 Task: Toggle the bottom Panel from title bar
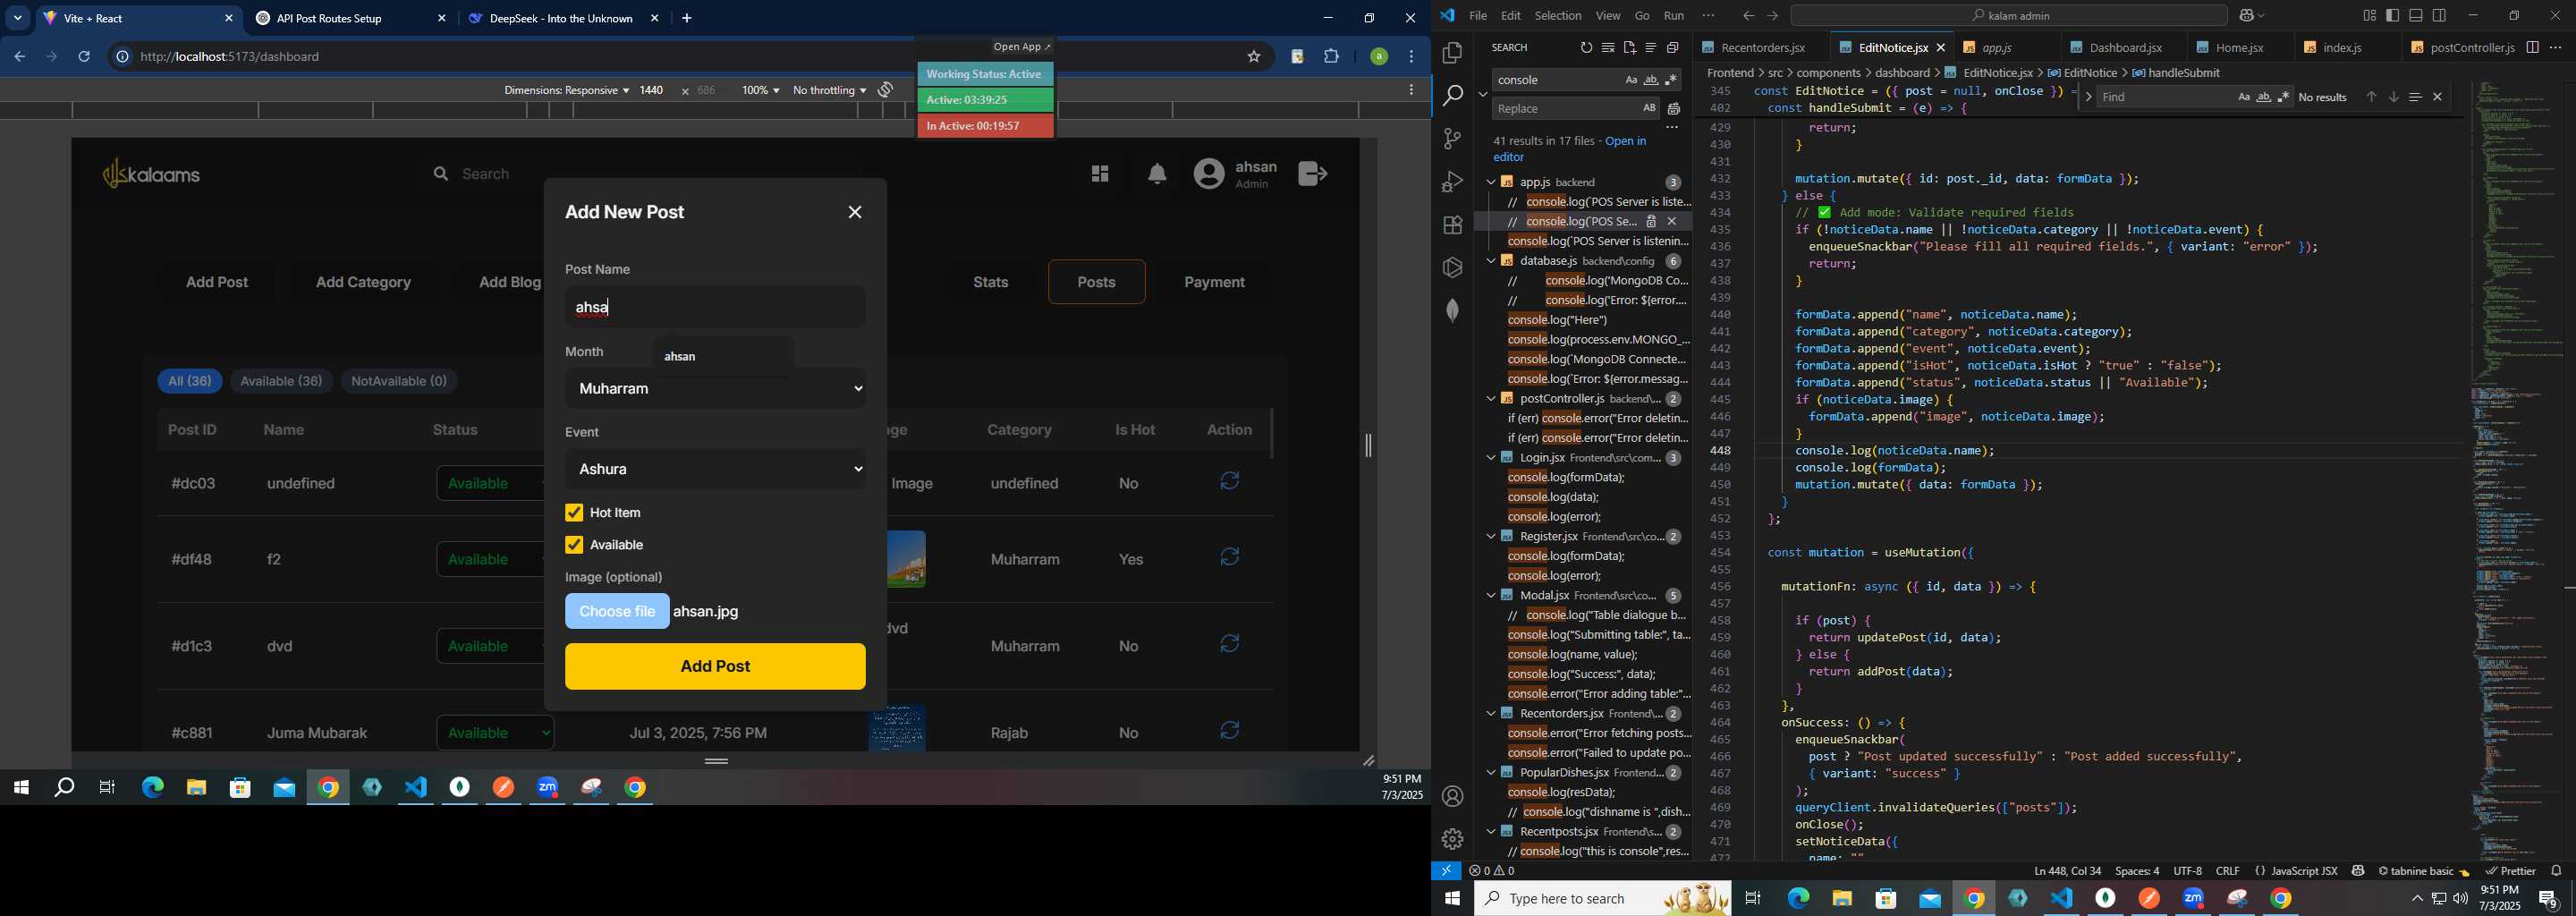pyautogui.click(x=2416, y=16)
